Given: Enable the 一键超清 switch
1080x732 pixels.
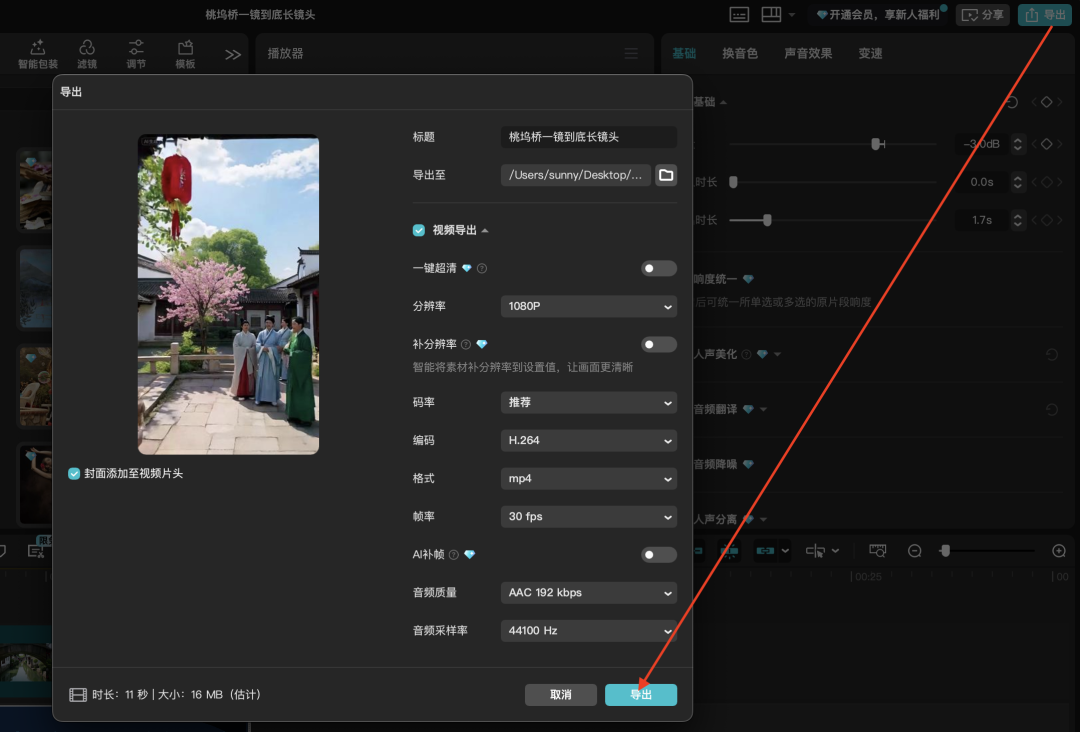Looking at the screenshot, I should click(658, 268).
